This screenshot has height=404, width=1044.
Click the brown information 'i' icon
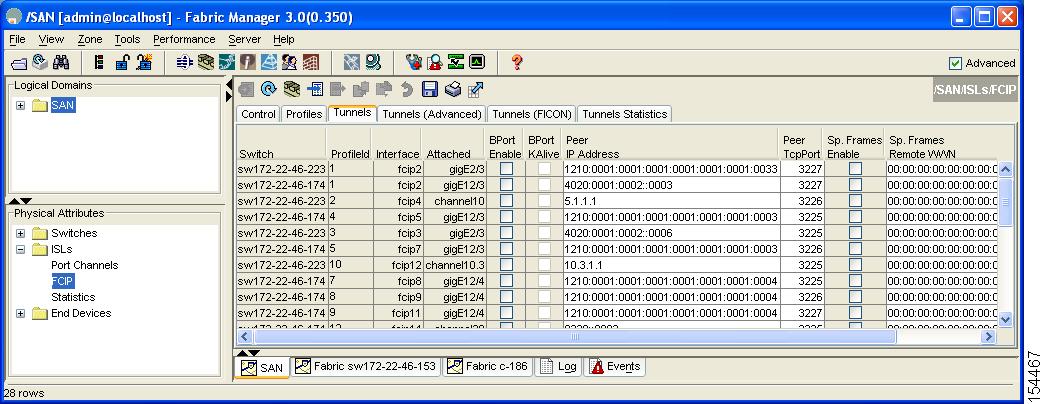[x=247, y=63]
